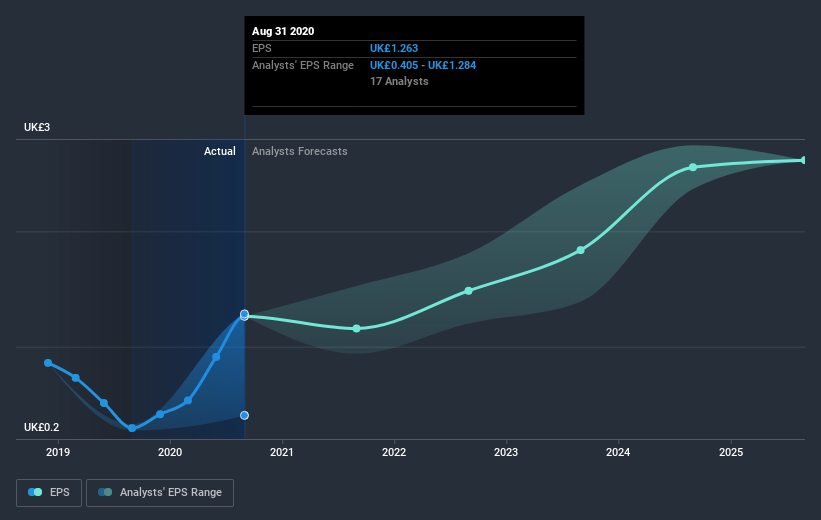The width and height of the screenshot is (821, 520).
Task: Click the 2021 x-axis label
Action: (x=282, y=452)
